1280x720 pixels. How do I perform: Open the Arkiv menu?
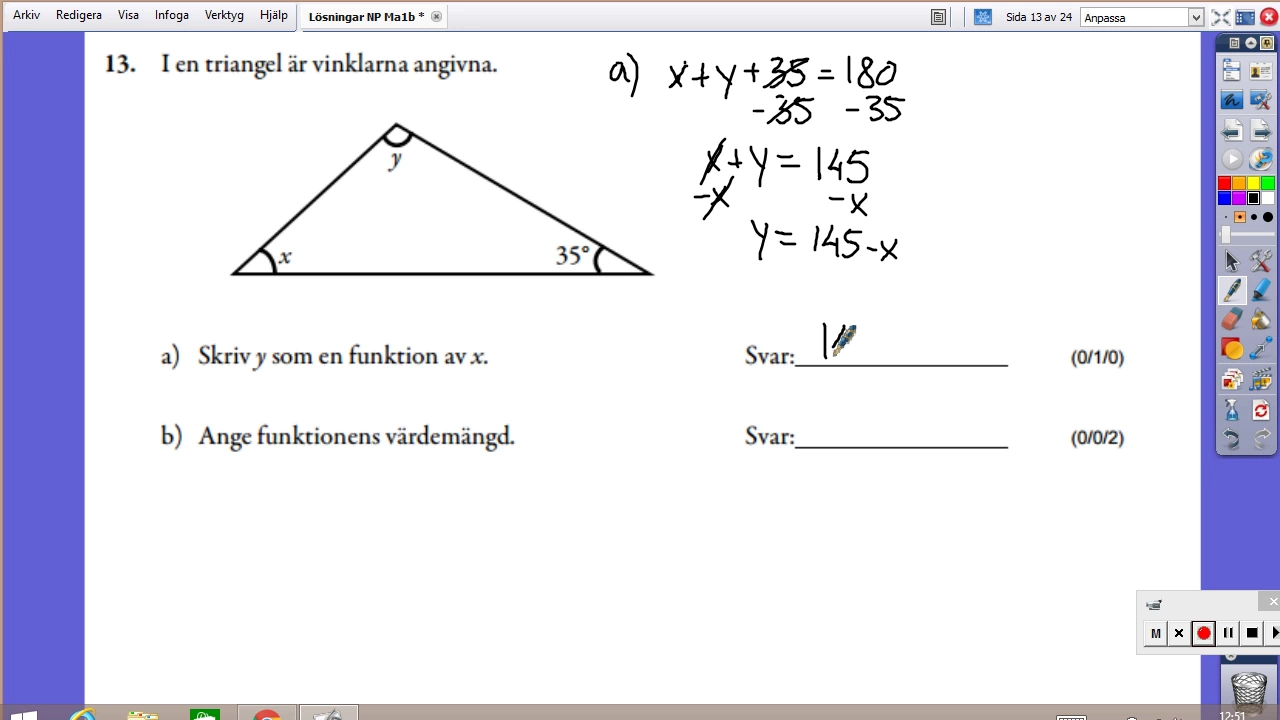tap(26, 15)
